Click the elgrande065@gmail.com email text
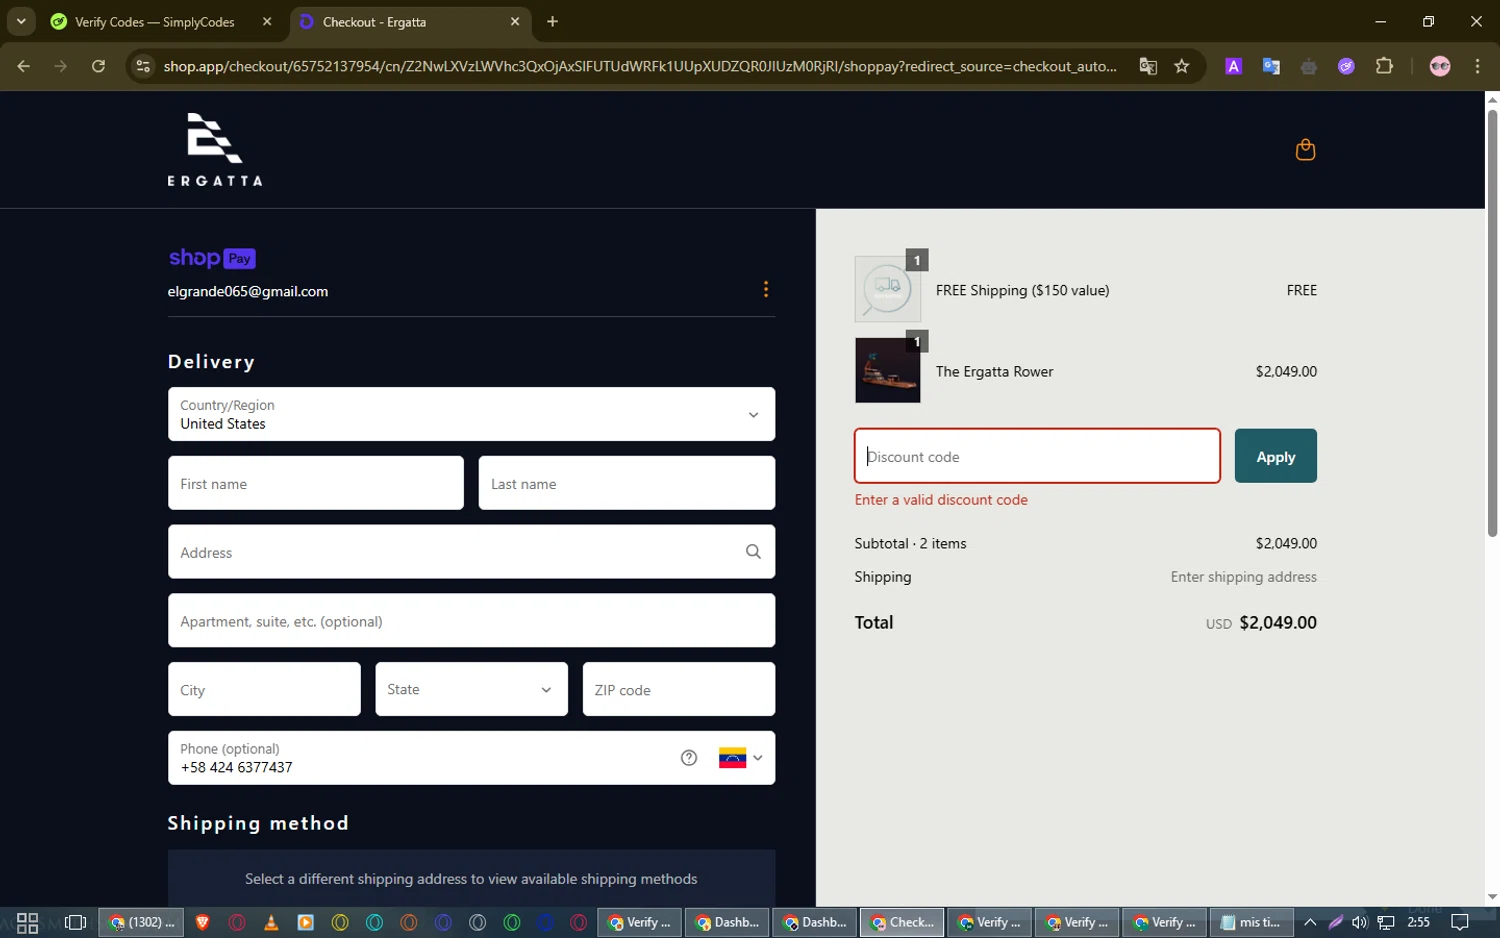 click(248, 291)
